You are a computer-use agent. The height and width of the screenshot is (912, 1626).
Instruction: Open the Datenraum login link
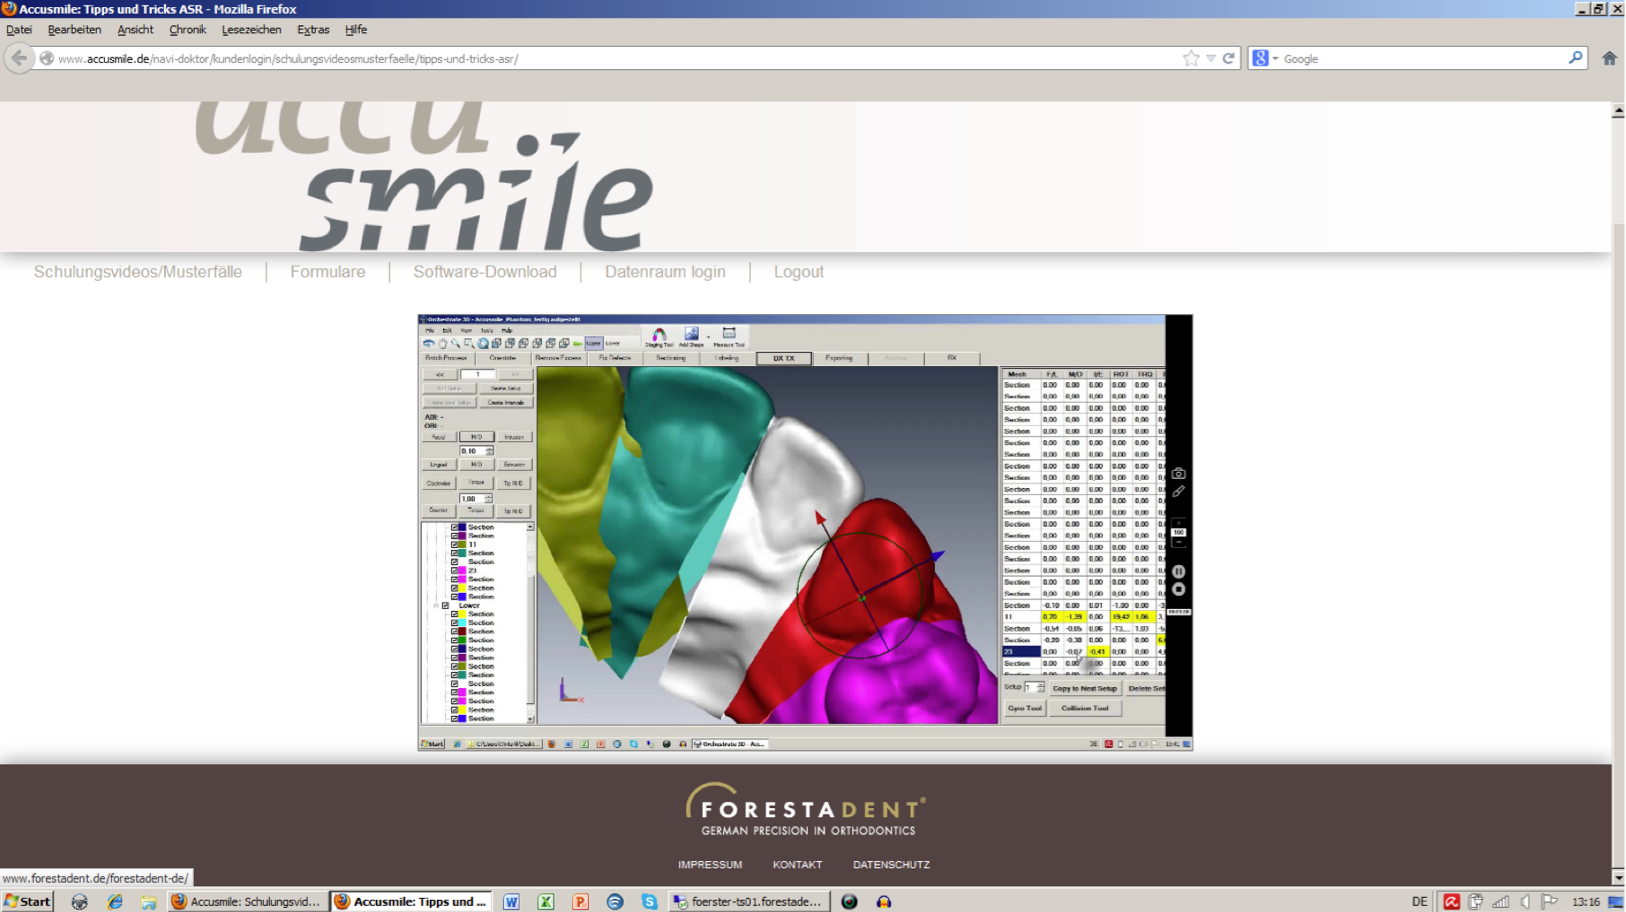click(x=665, y=272)
